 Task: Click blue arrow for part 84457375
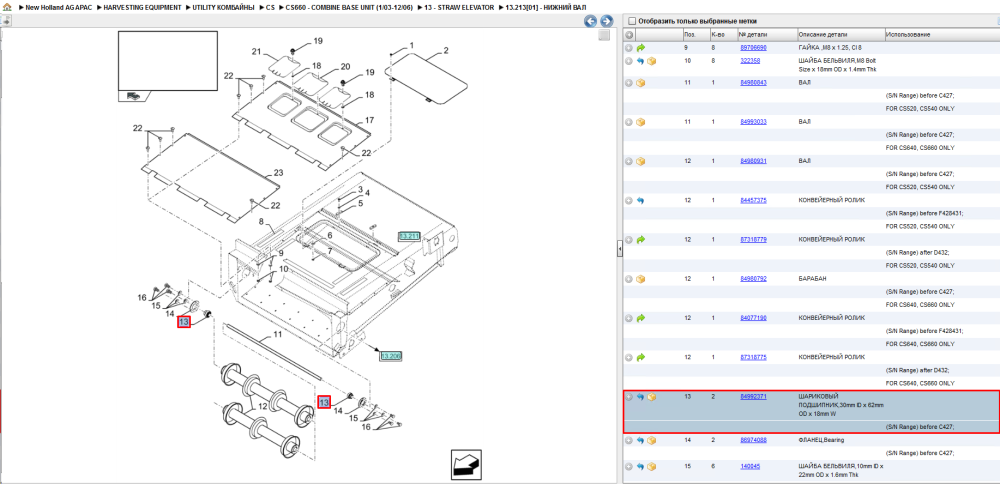(x=641, y=200)
